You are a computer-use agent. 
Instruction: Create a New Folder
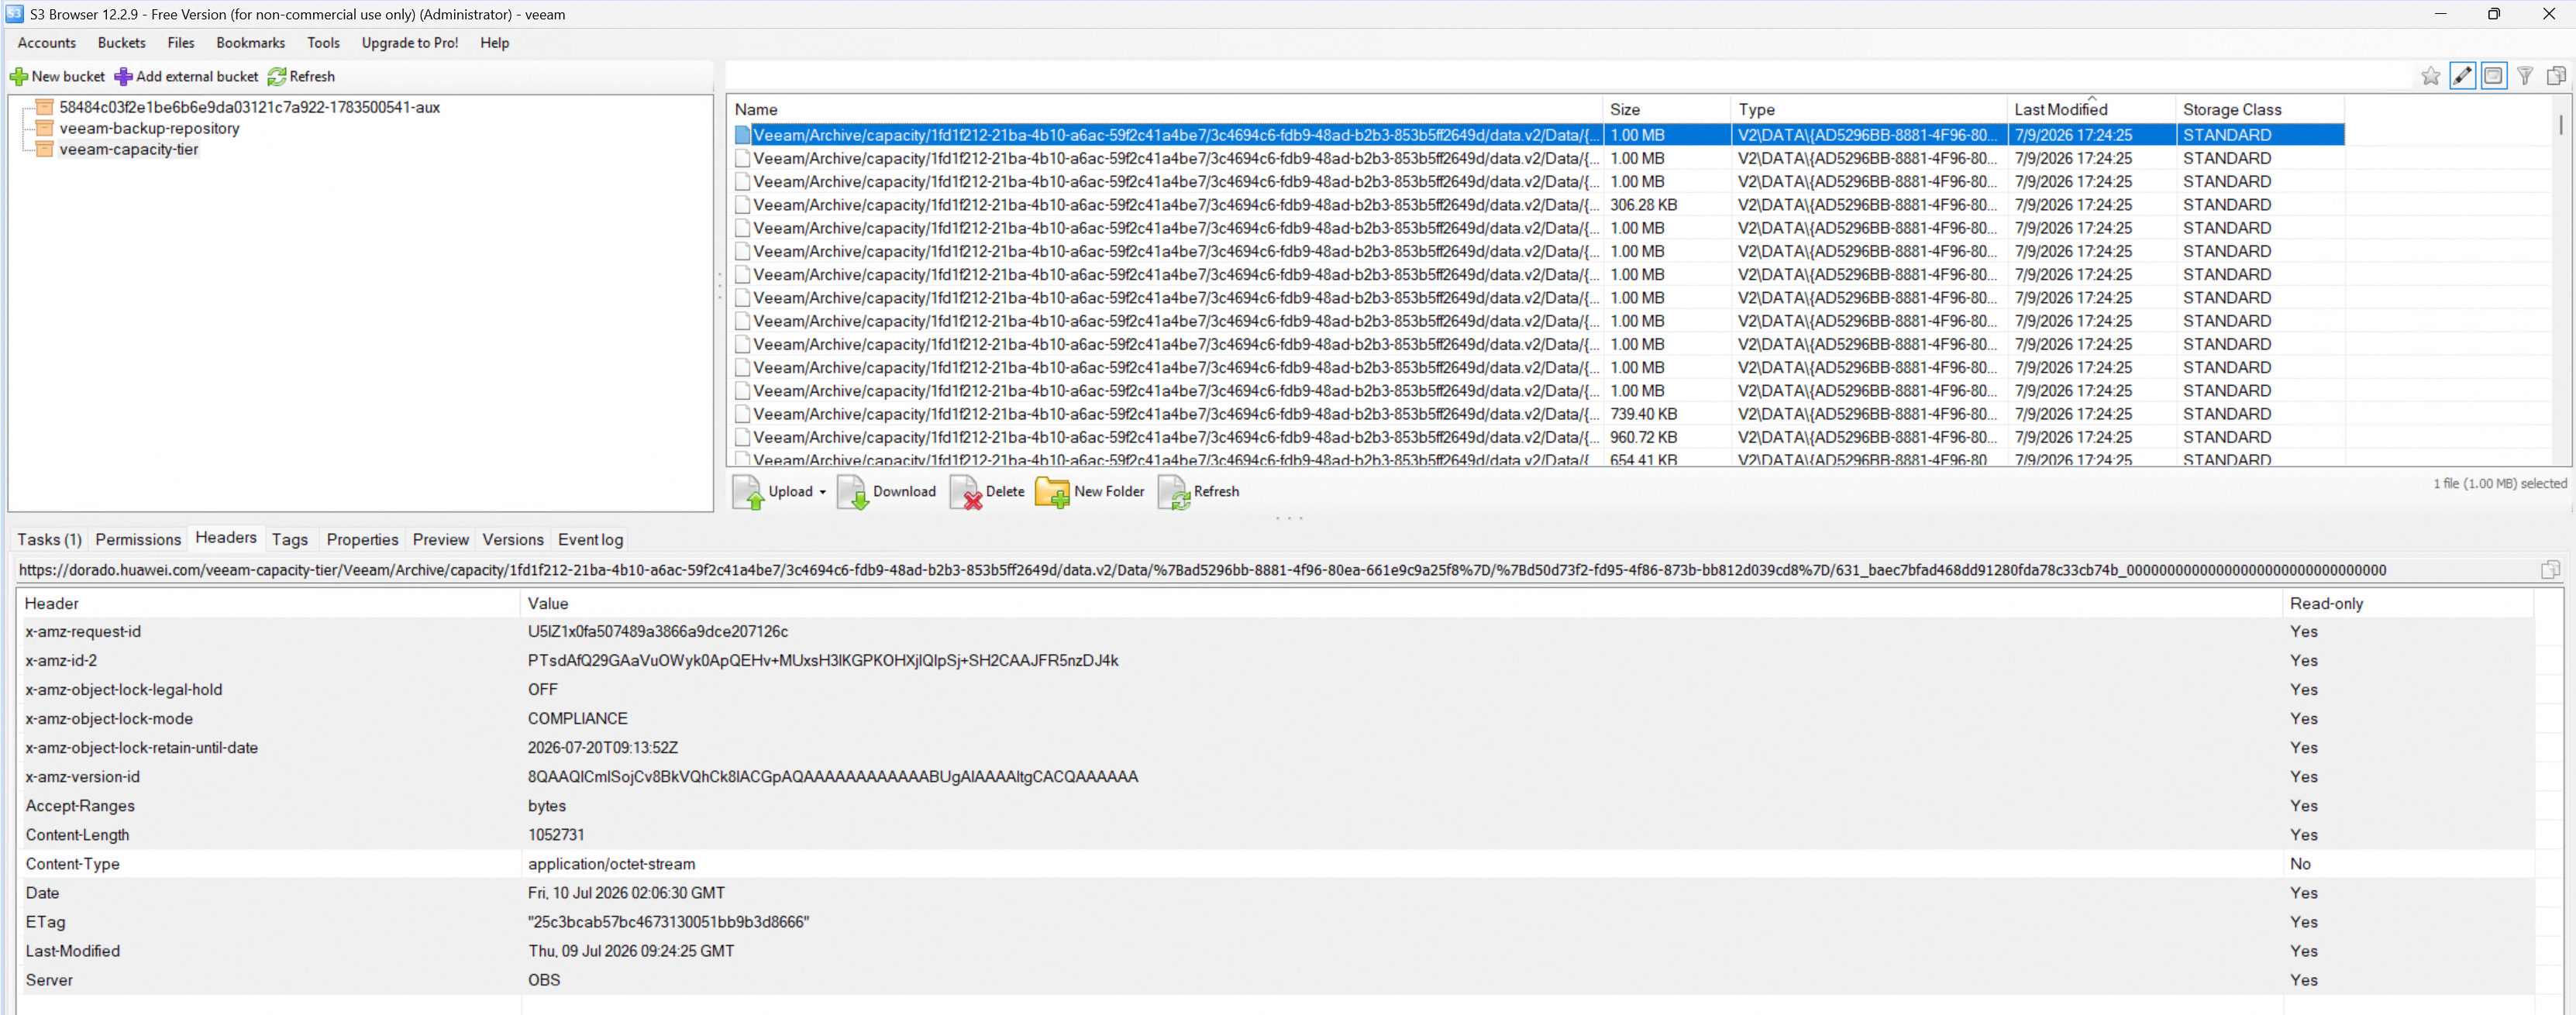1090,492
